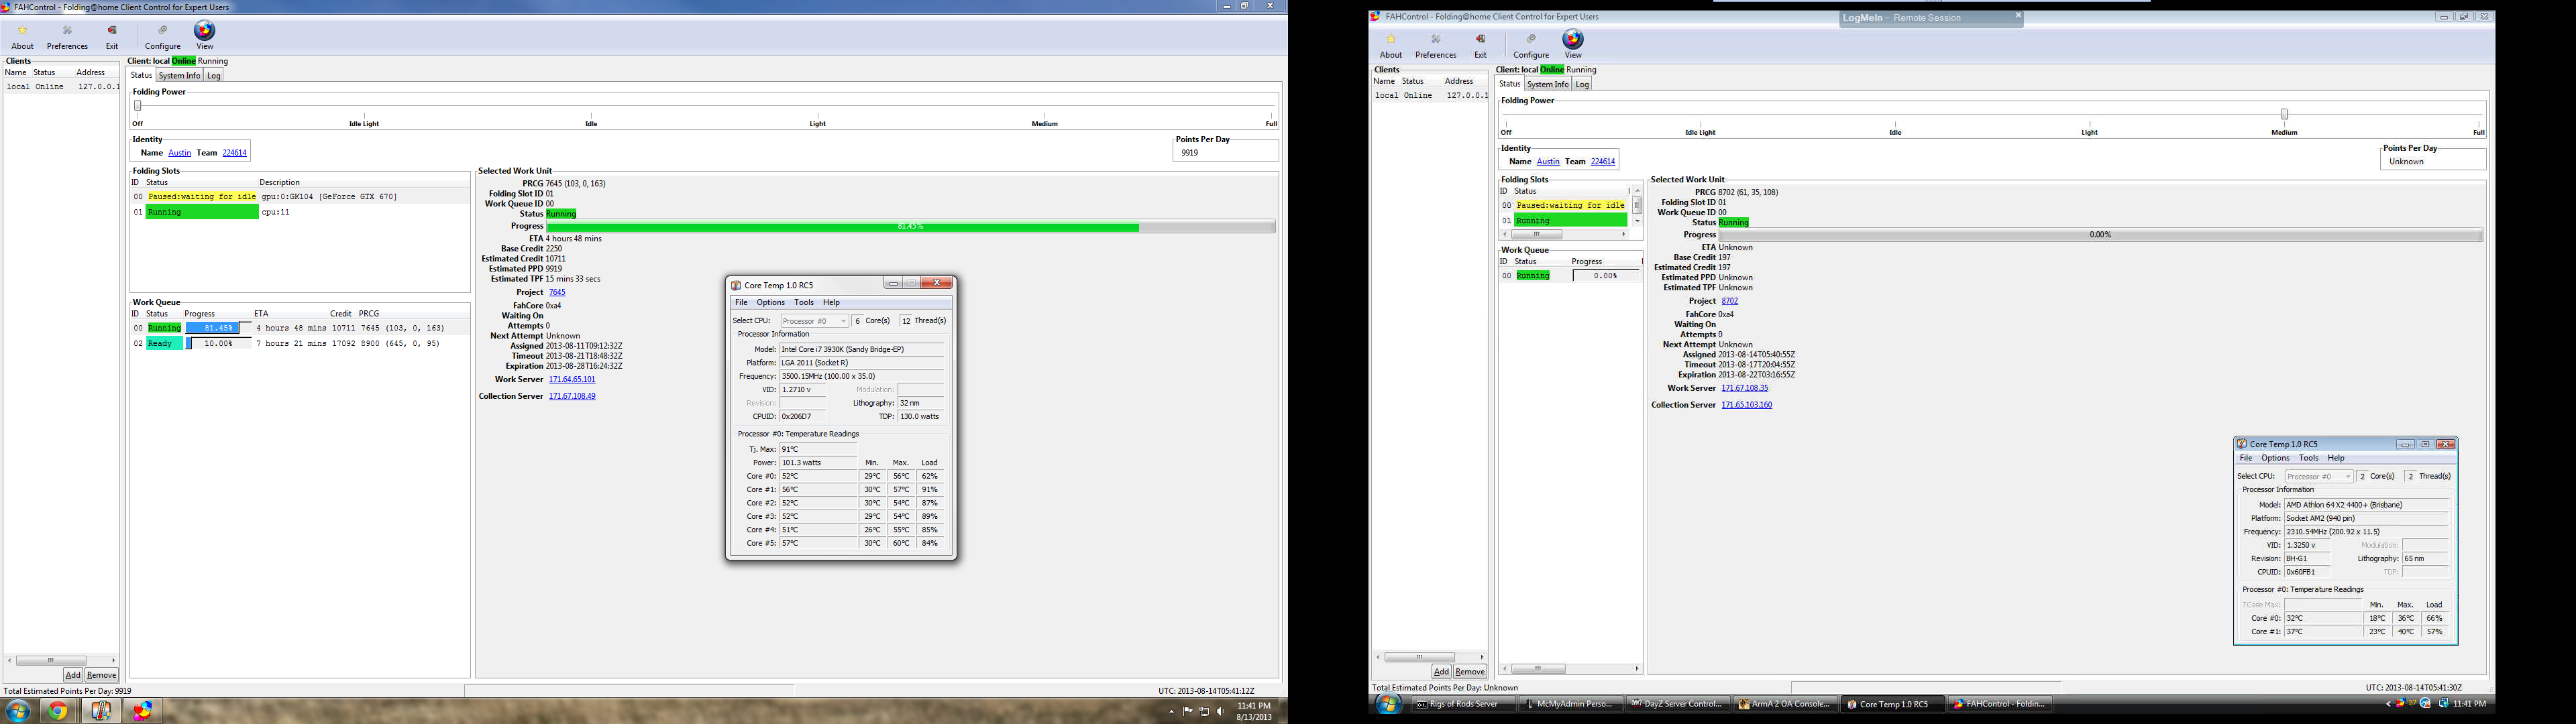Follow the Project 7645 link
The image size is (2576, 724).
click(x=557, y=293)
